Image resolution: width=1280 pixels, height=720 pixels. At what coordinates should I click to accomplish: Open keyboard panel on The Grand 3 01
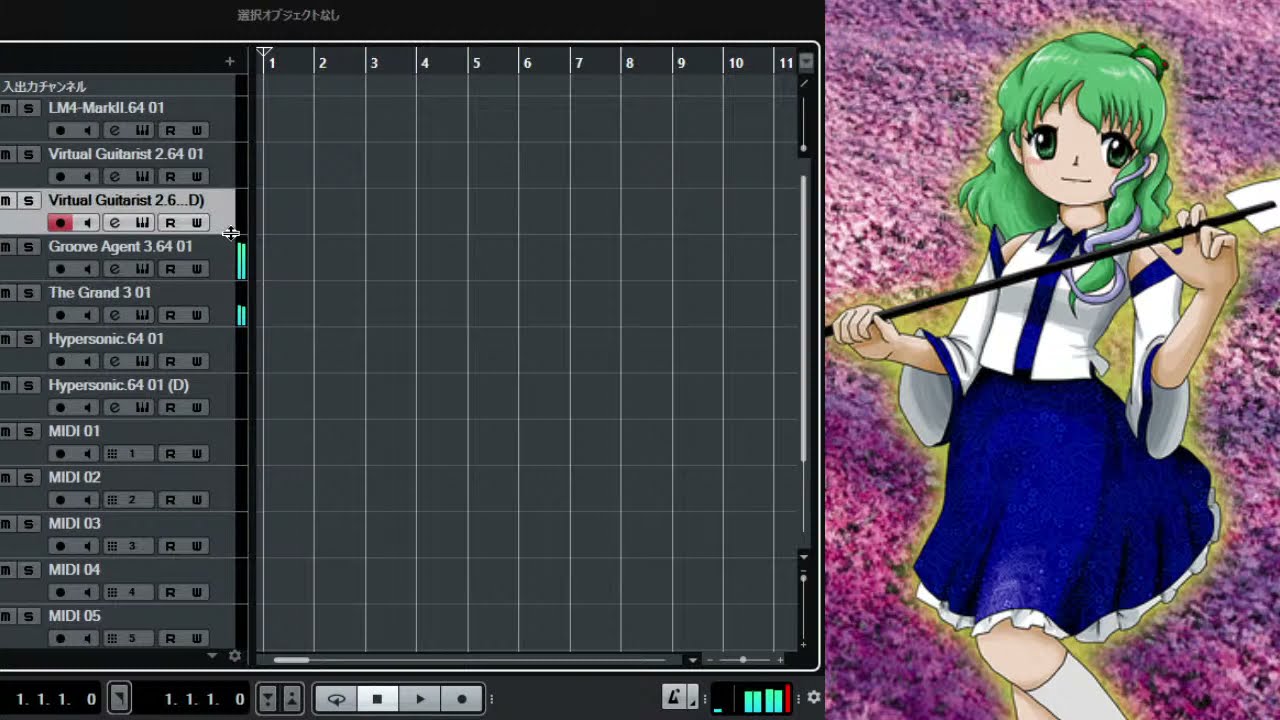[x=142, y=315]
